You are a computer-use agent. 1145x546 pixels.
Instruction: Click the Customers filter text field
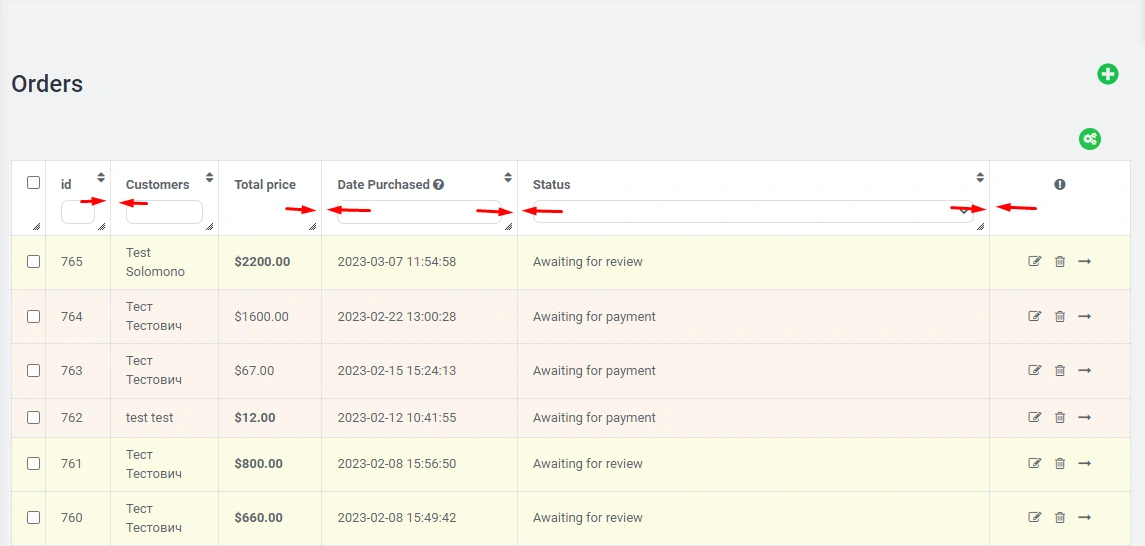tap(164, 212)
